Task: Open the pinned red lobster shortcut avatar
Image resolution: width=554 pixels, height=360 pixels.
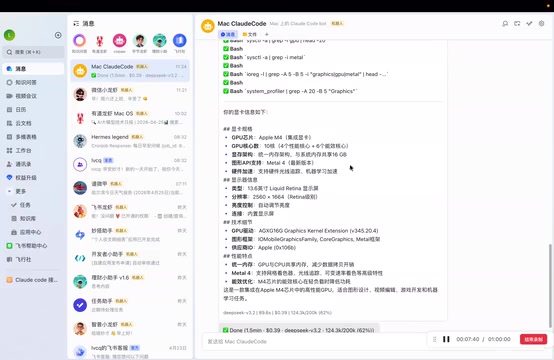Action: click(100, 41)
